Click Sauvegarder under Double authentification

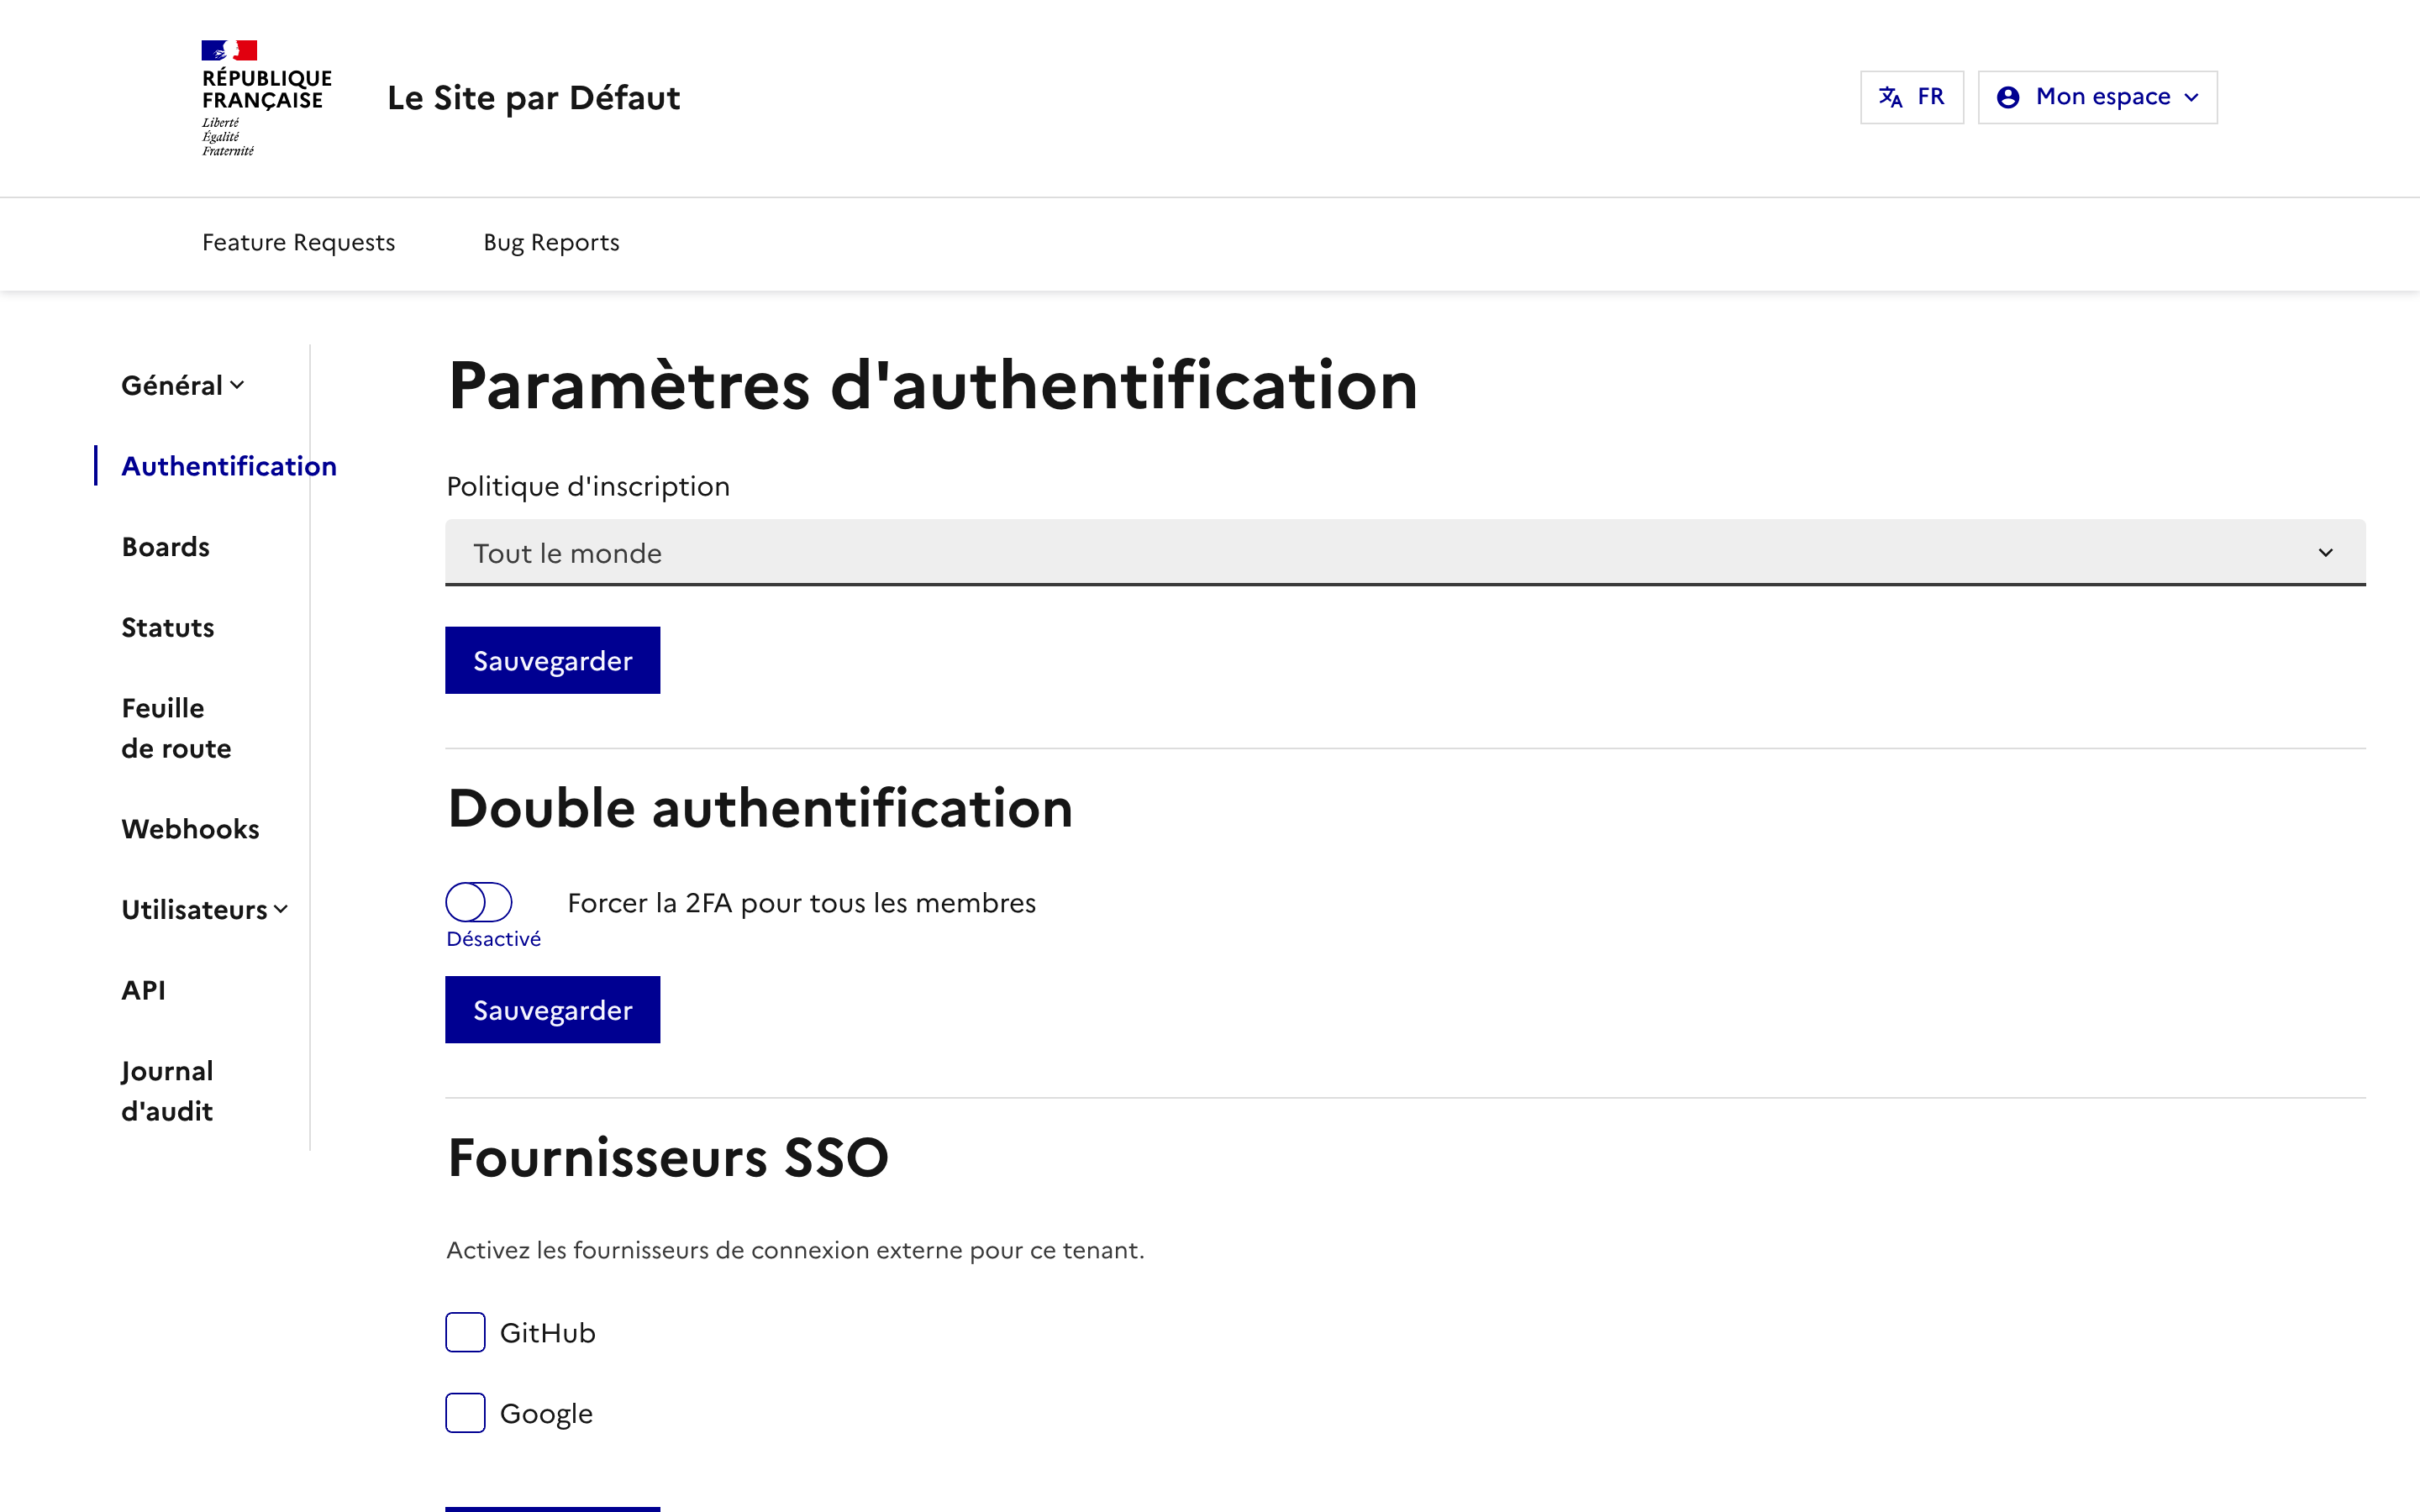tap(552, 1009)
